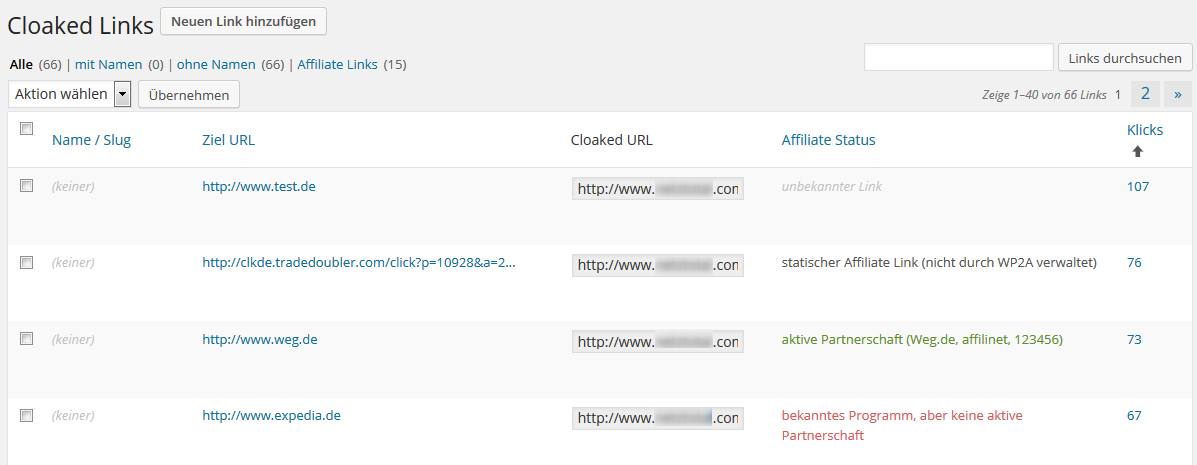Click the Links durchsuchen button

[1124, 58]
